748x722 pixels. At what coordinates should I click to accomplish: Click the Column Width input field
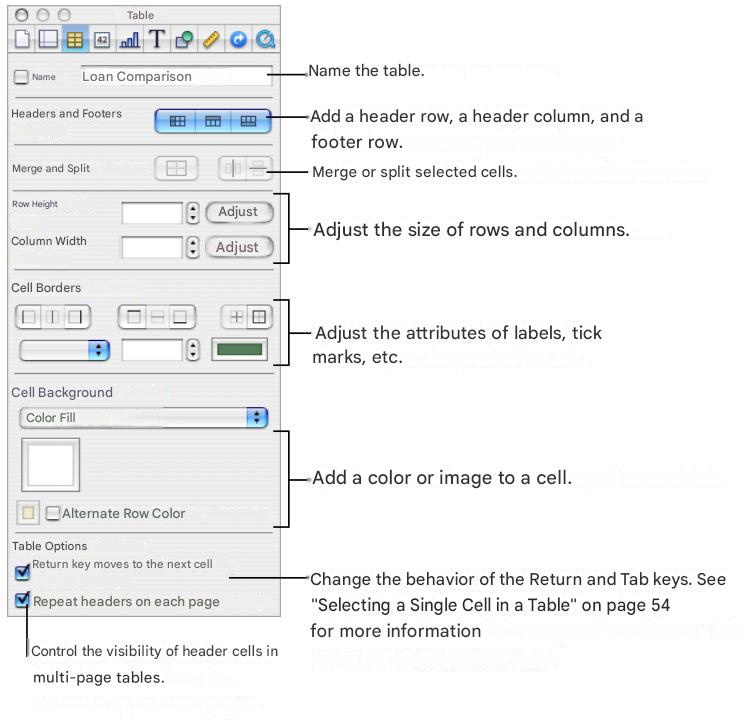point(152,247)
